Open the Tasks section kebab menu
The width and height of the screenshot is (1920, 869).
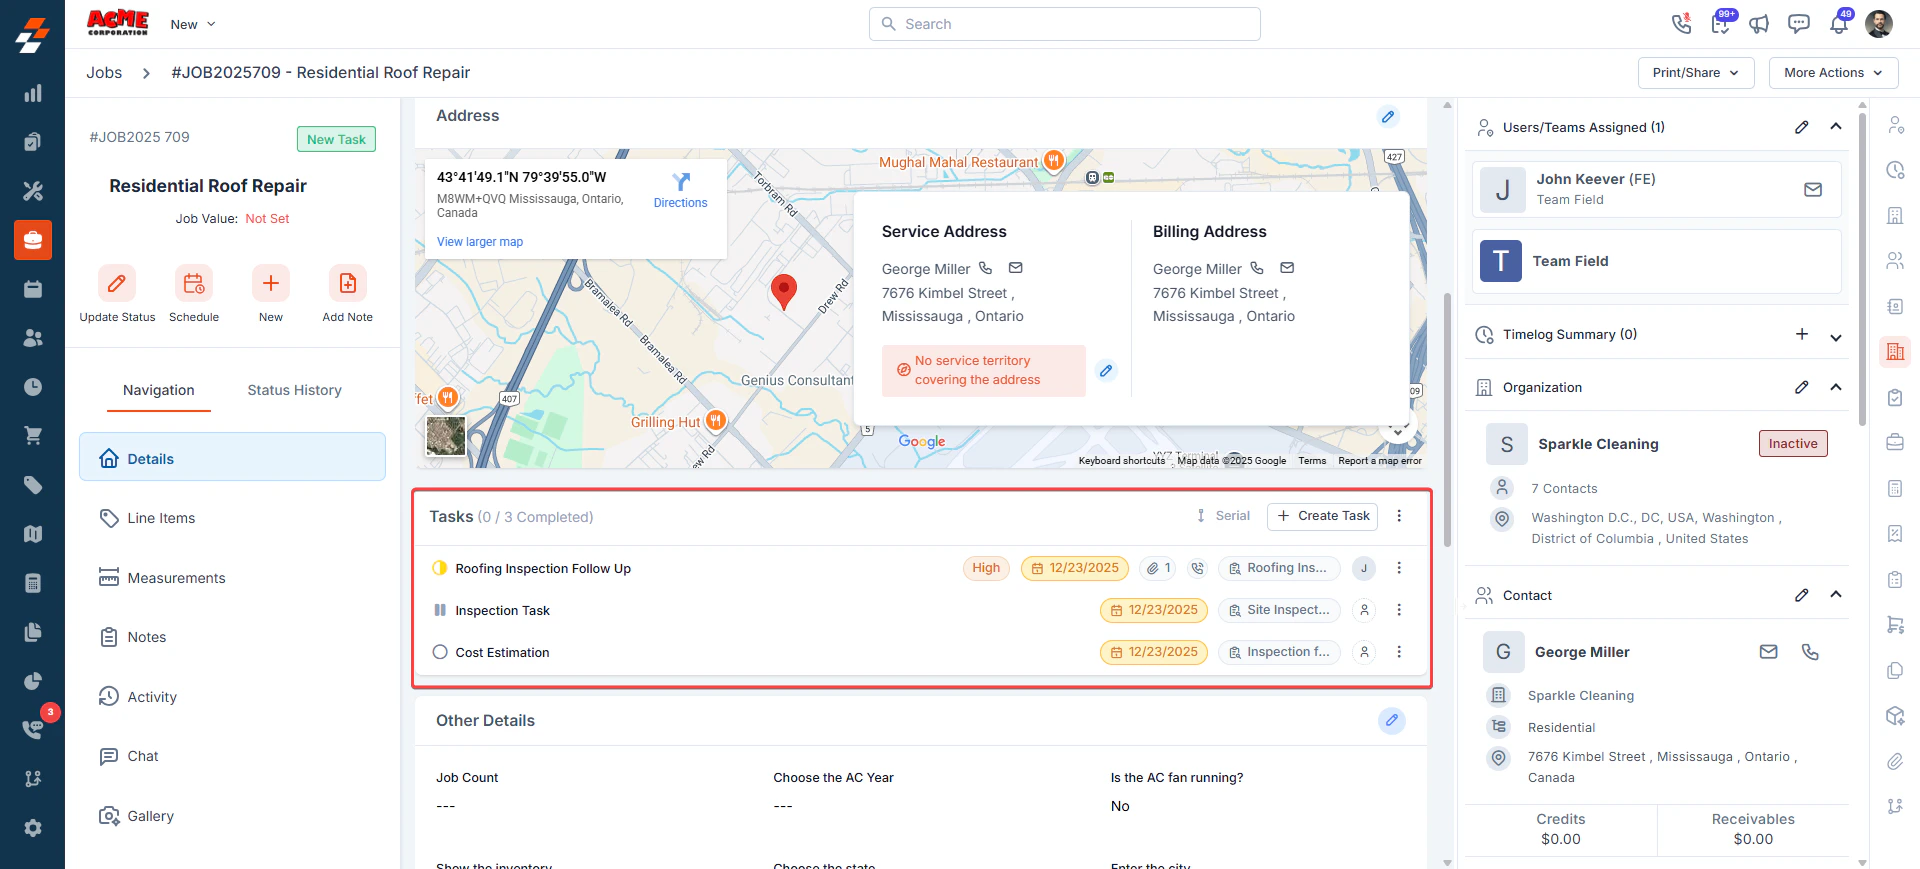click(1399, 516)
